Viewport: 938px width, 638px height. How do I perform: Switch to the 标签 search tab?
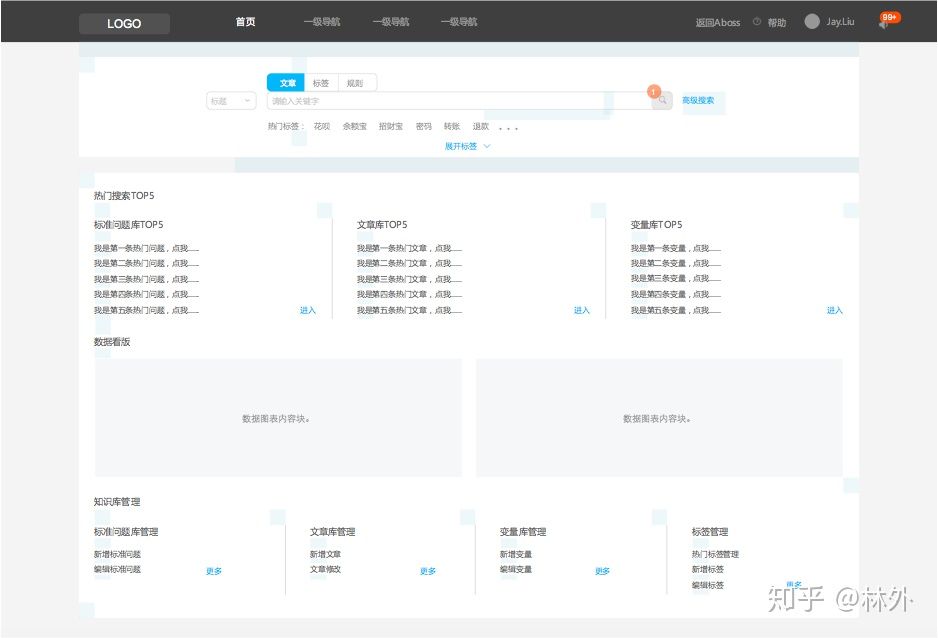coord(321,83)
